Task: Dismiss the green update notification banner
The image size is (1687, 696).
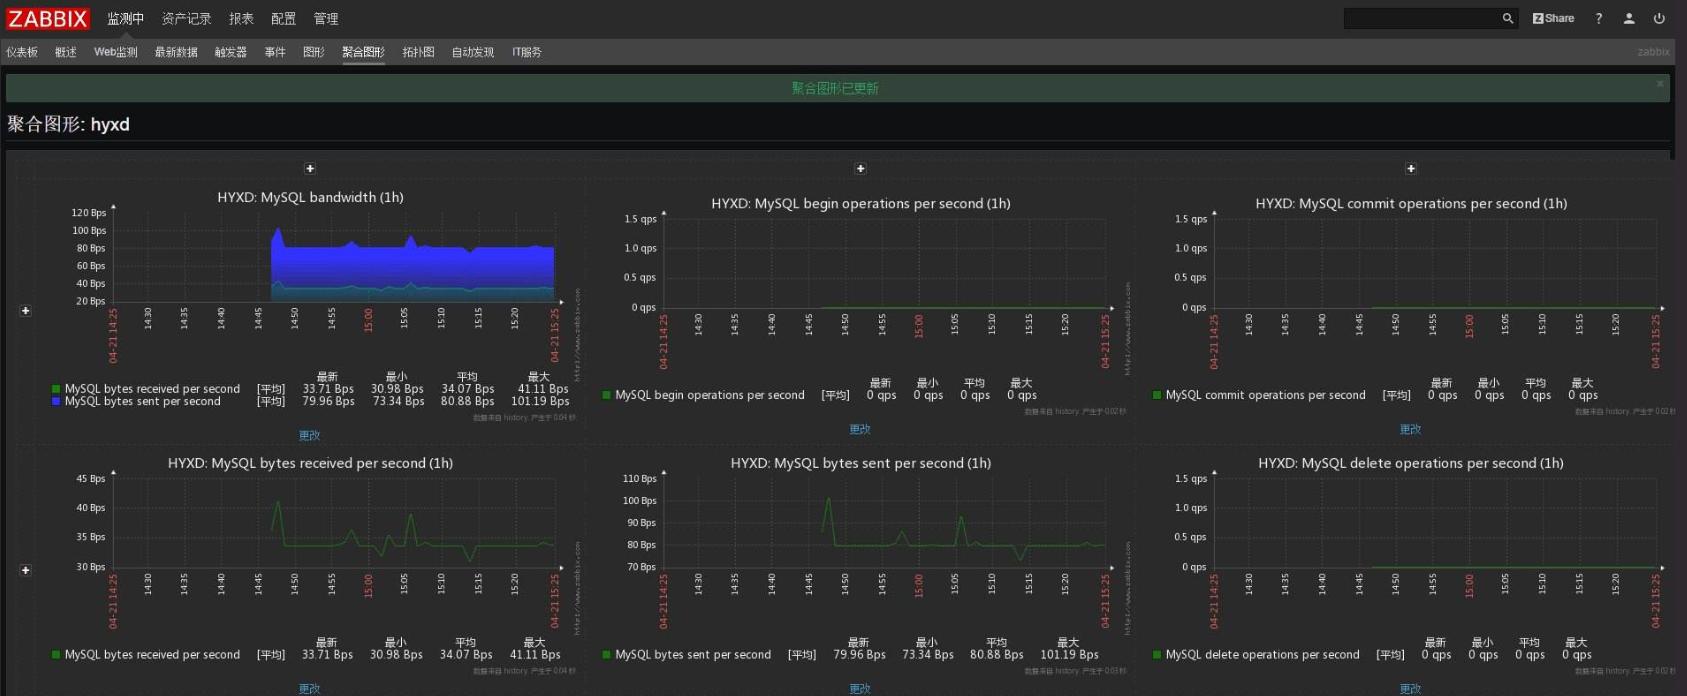Action: (1660, 84)
